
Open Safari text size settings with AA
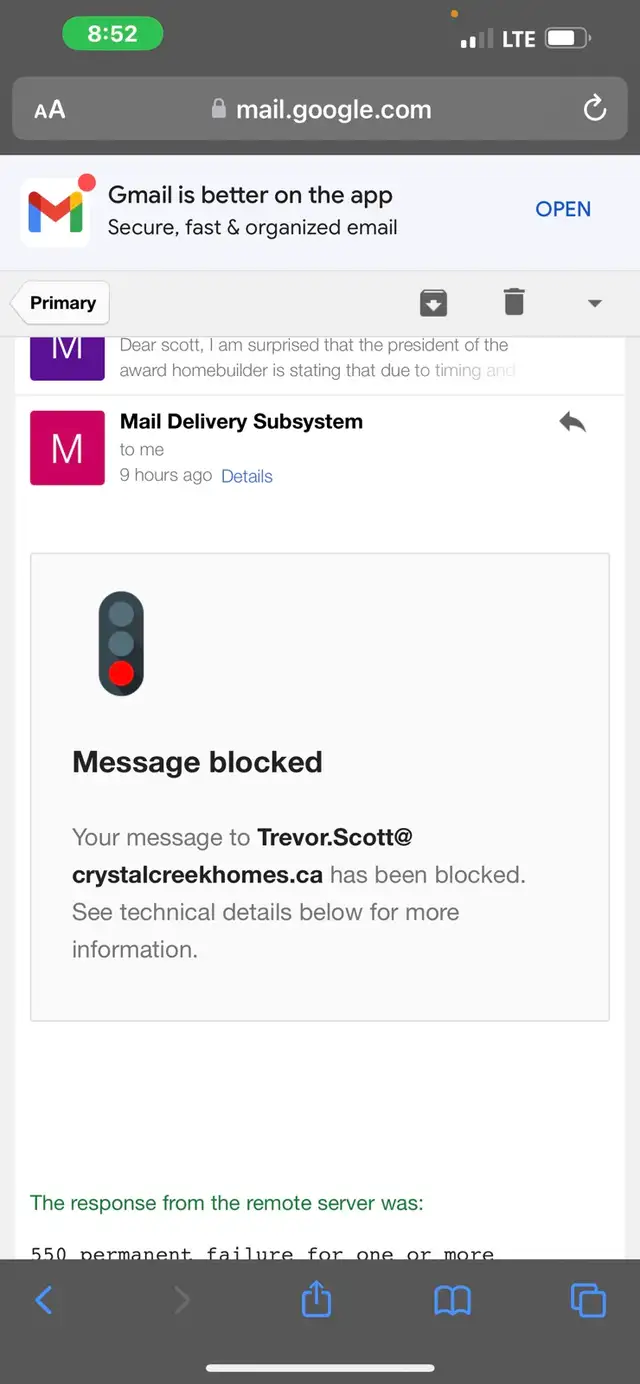47,109
